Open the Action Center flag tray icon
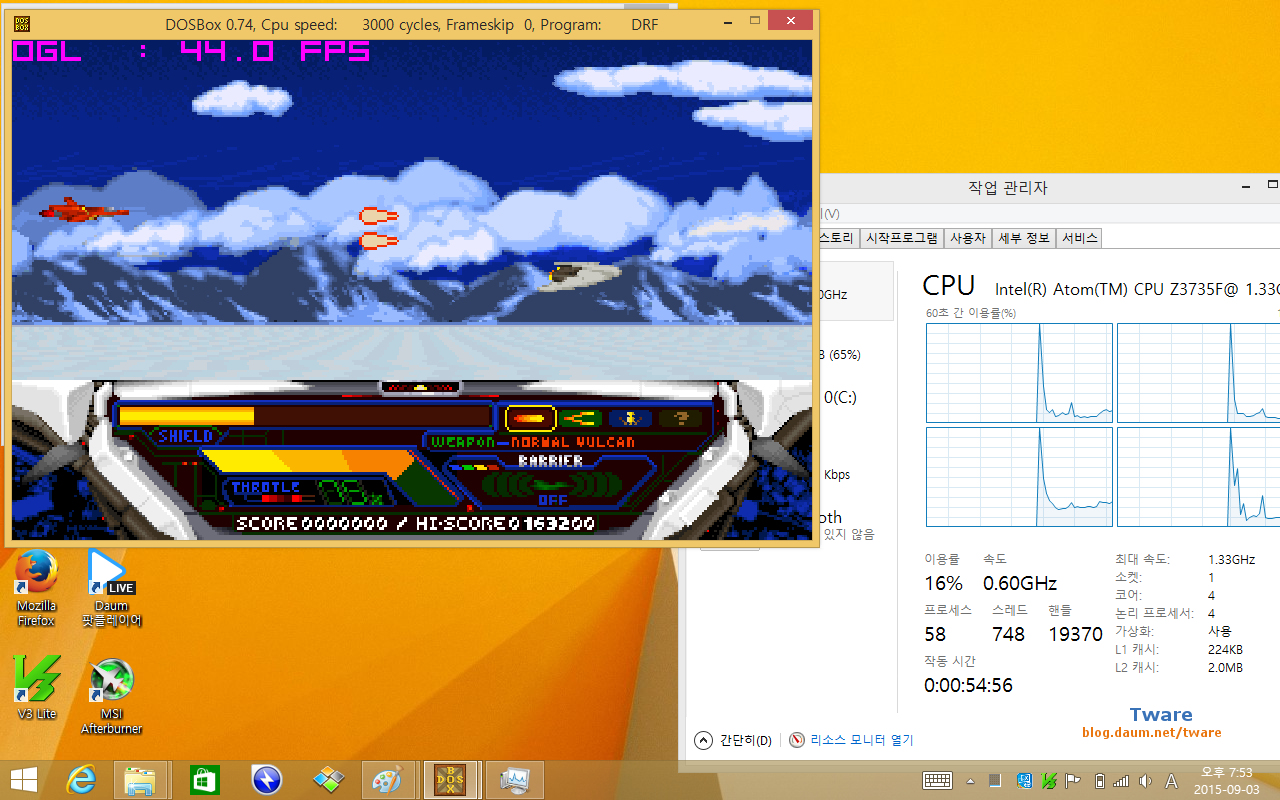 tap(1073, 780)
